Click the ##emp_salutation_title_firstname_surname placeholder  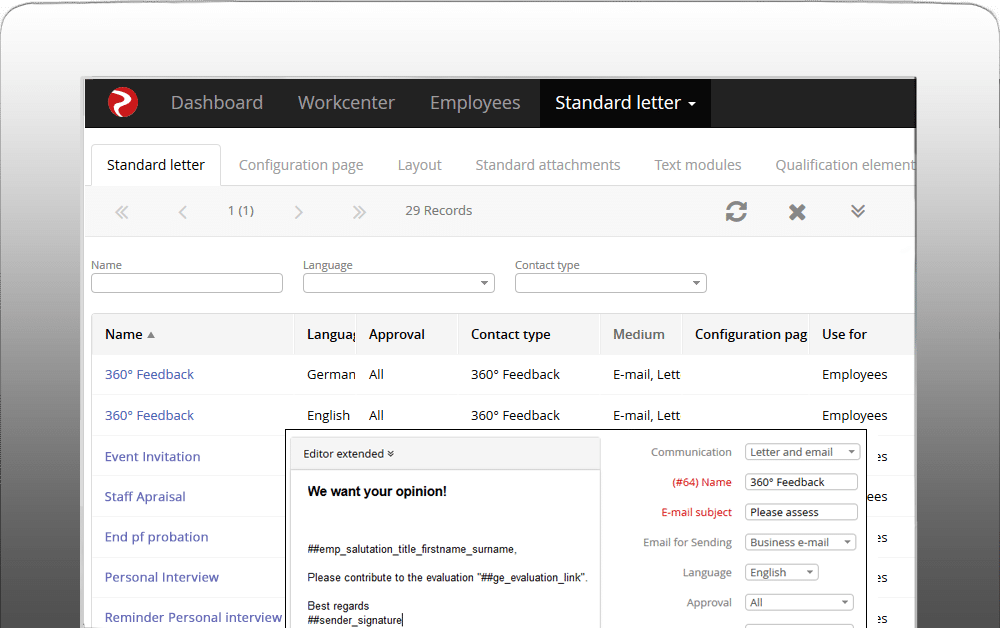(x=412, y=549)
